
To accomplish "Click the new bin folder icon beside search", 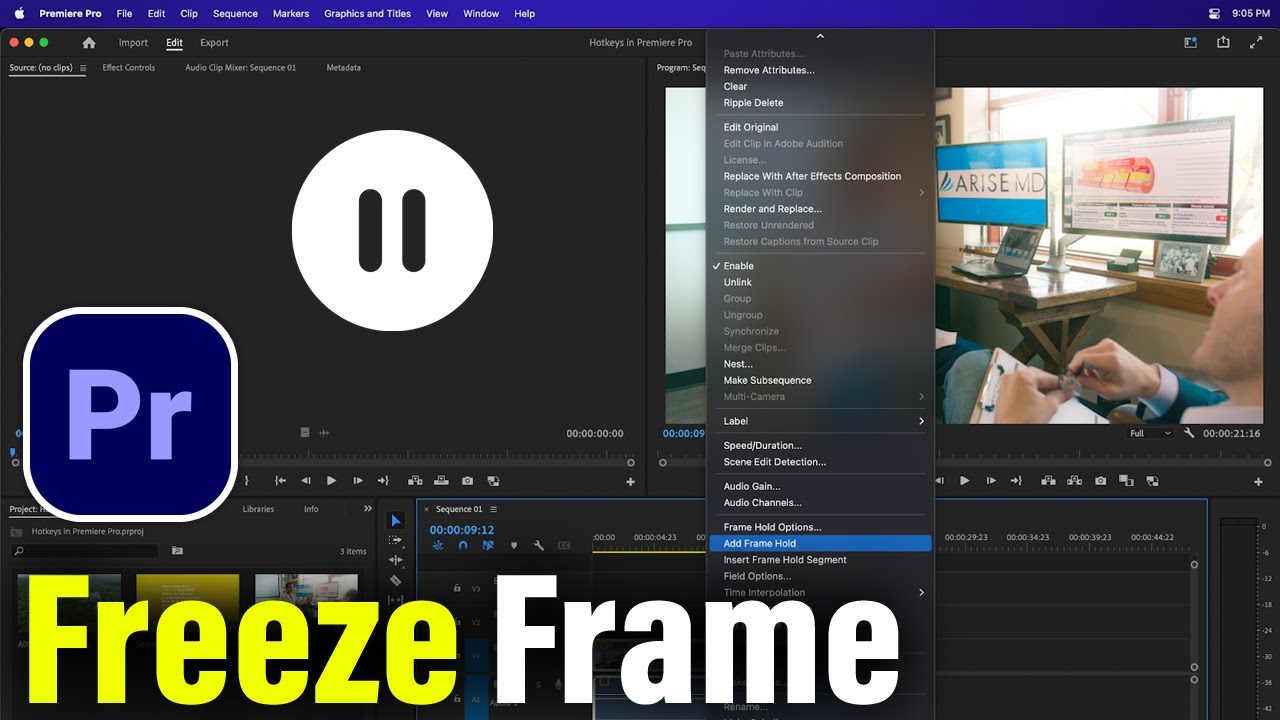I will point(177,551).
